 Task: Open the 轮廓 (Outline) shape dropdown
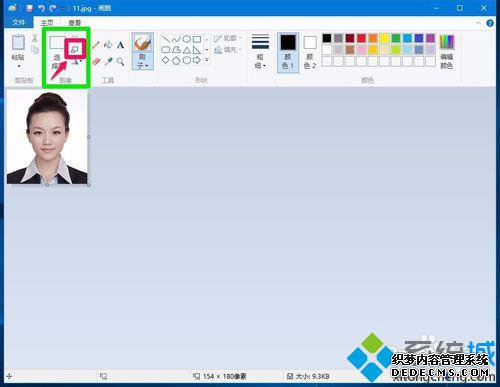(x=227, y=38)
